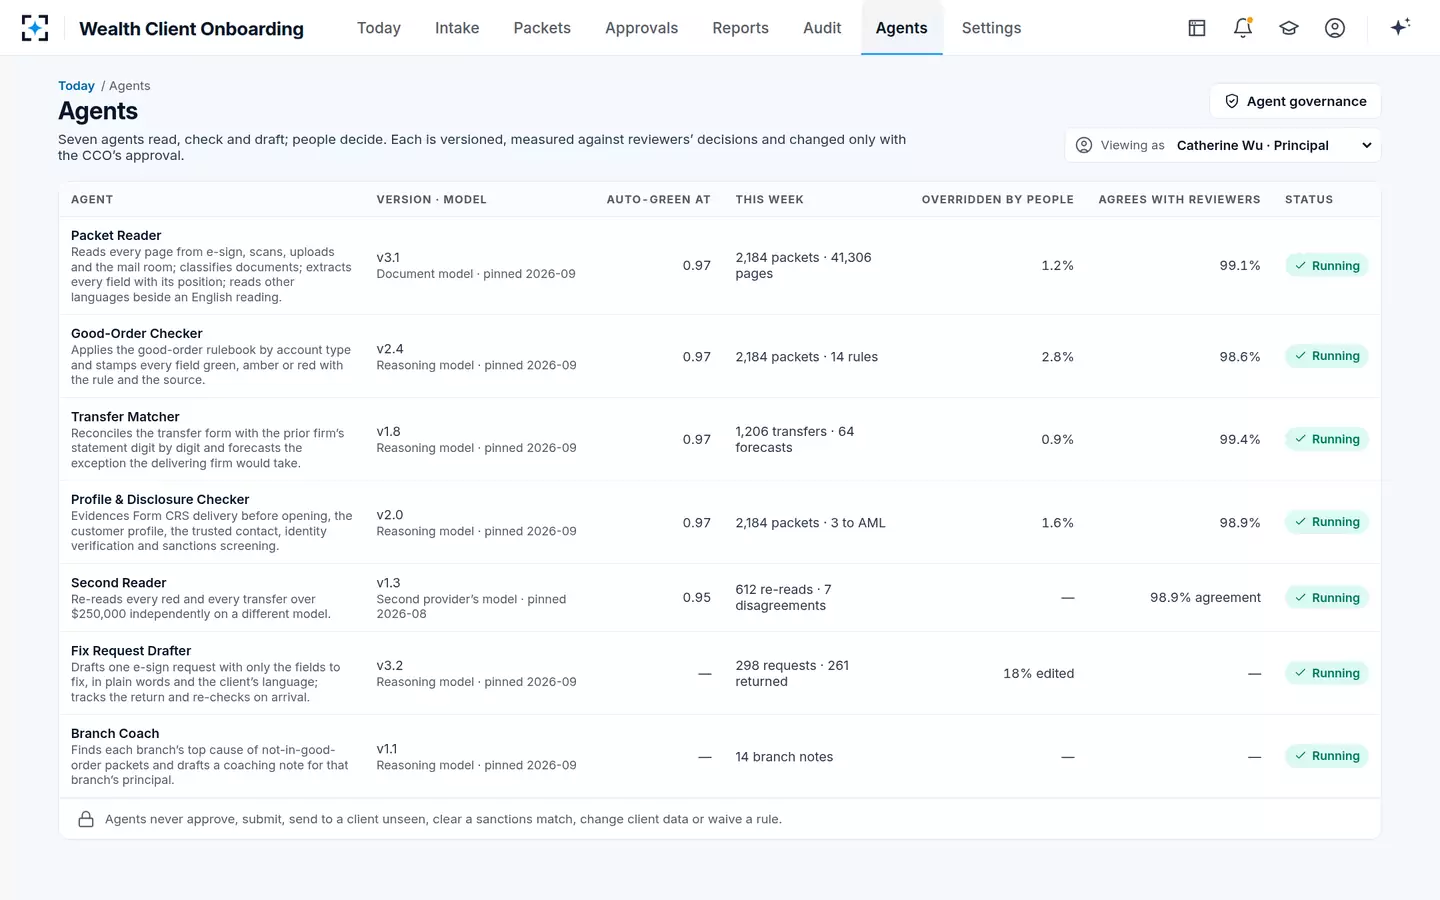
Task: Open the Reports tab
Action: [740, 28]
